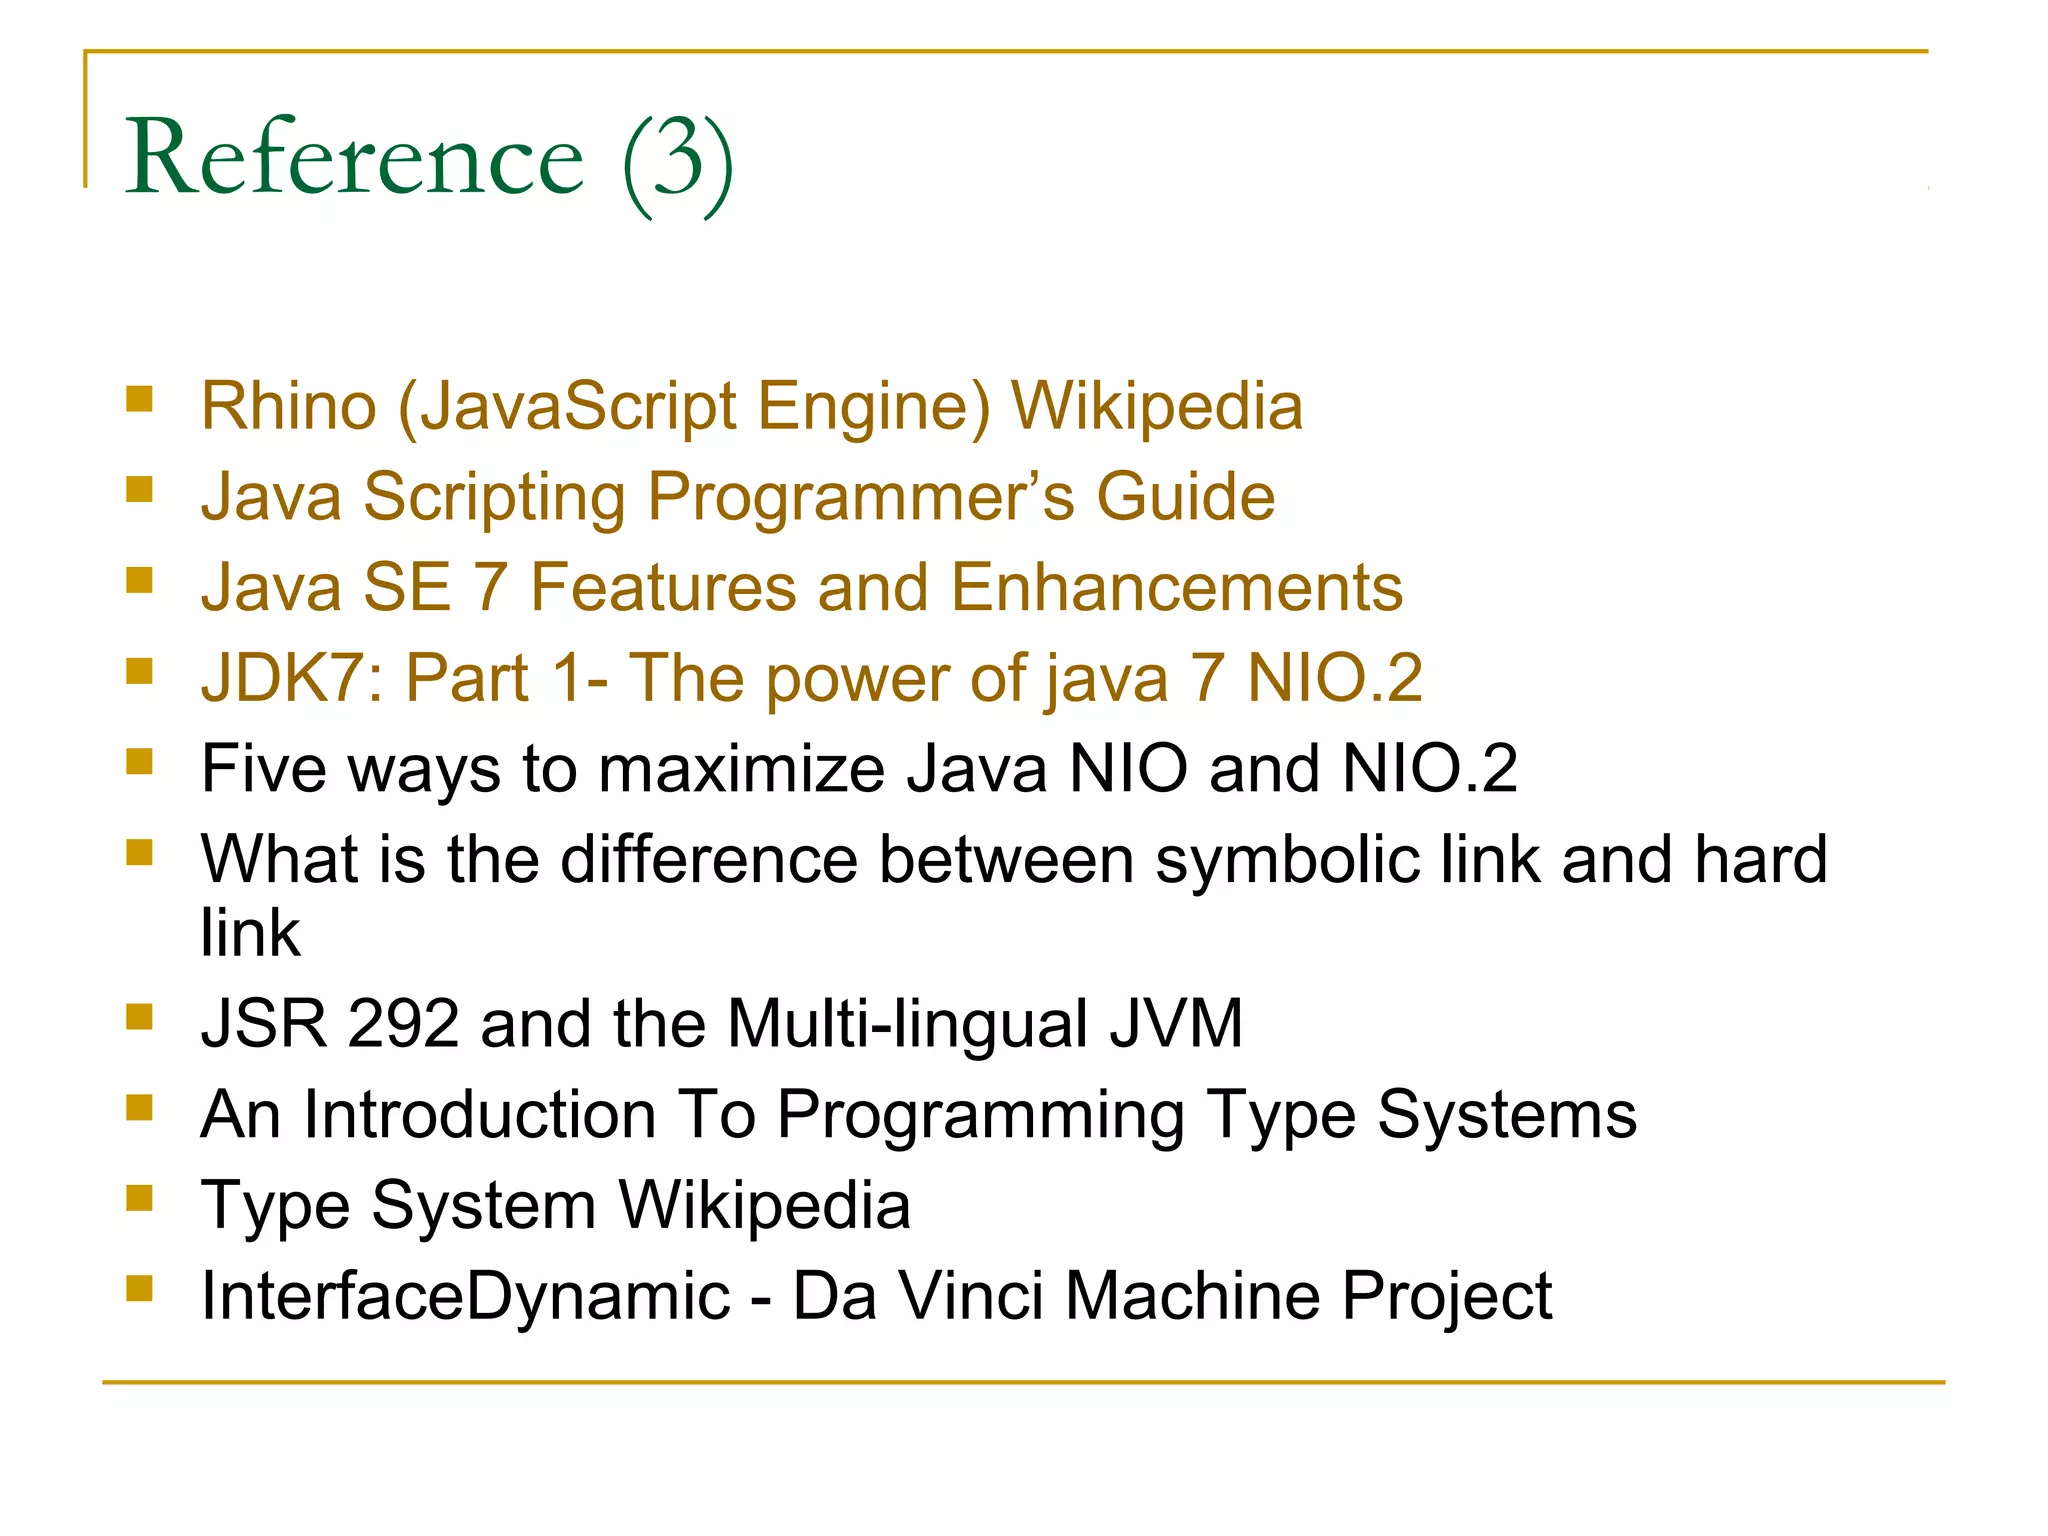Click 'JSR 292 and the Multi-lingual JVM' text
Screen dimensions: 2048x1536
(722, 1024)
